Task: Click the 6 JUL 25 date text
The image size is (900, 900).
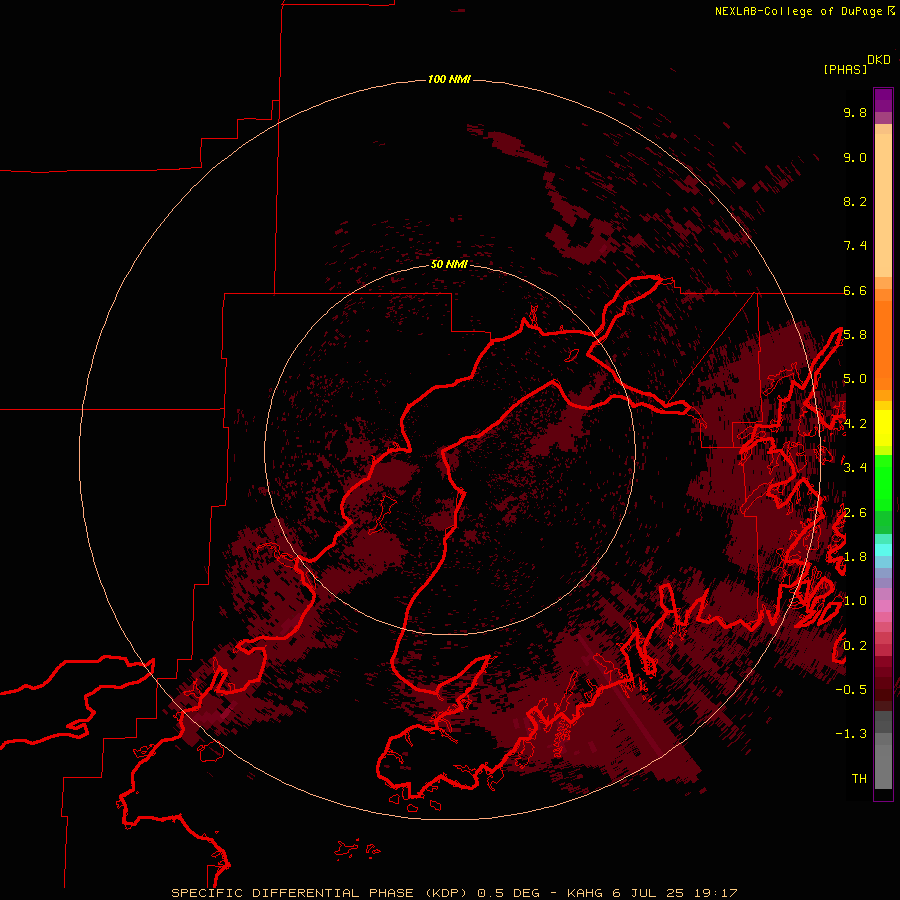Action: click(648, 893)
